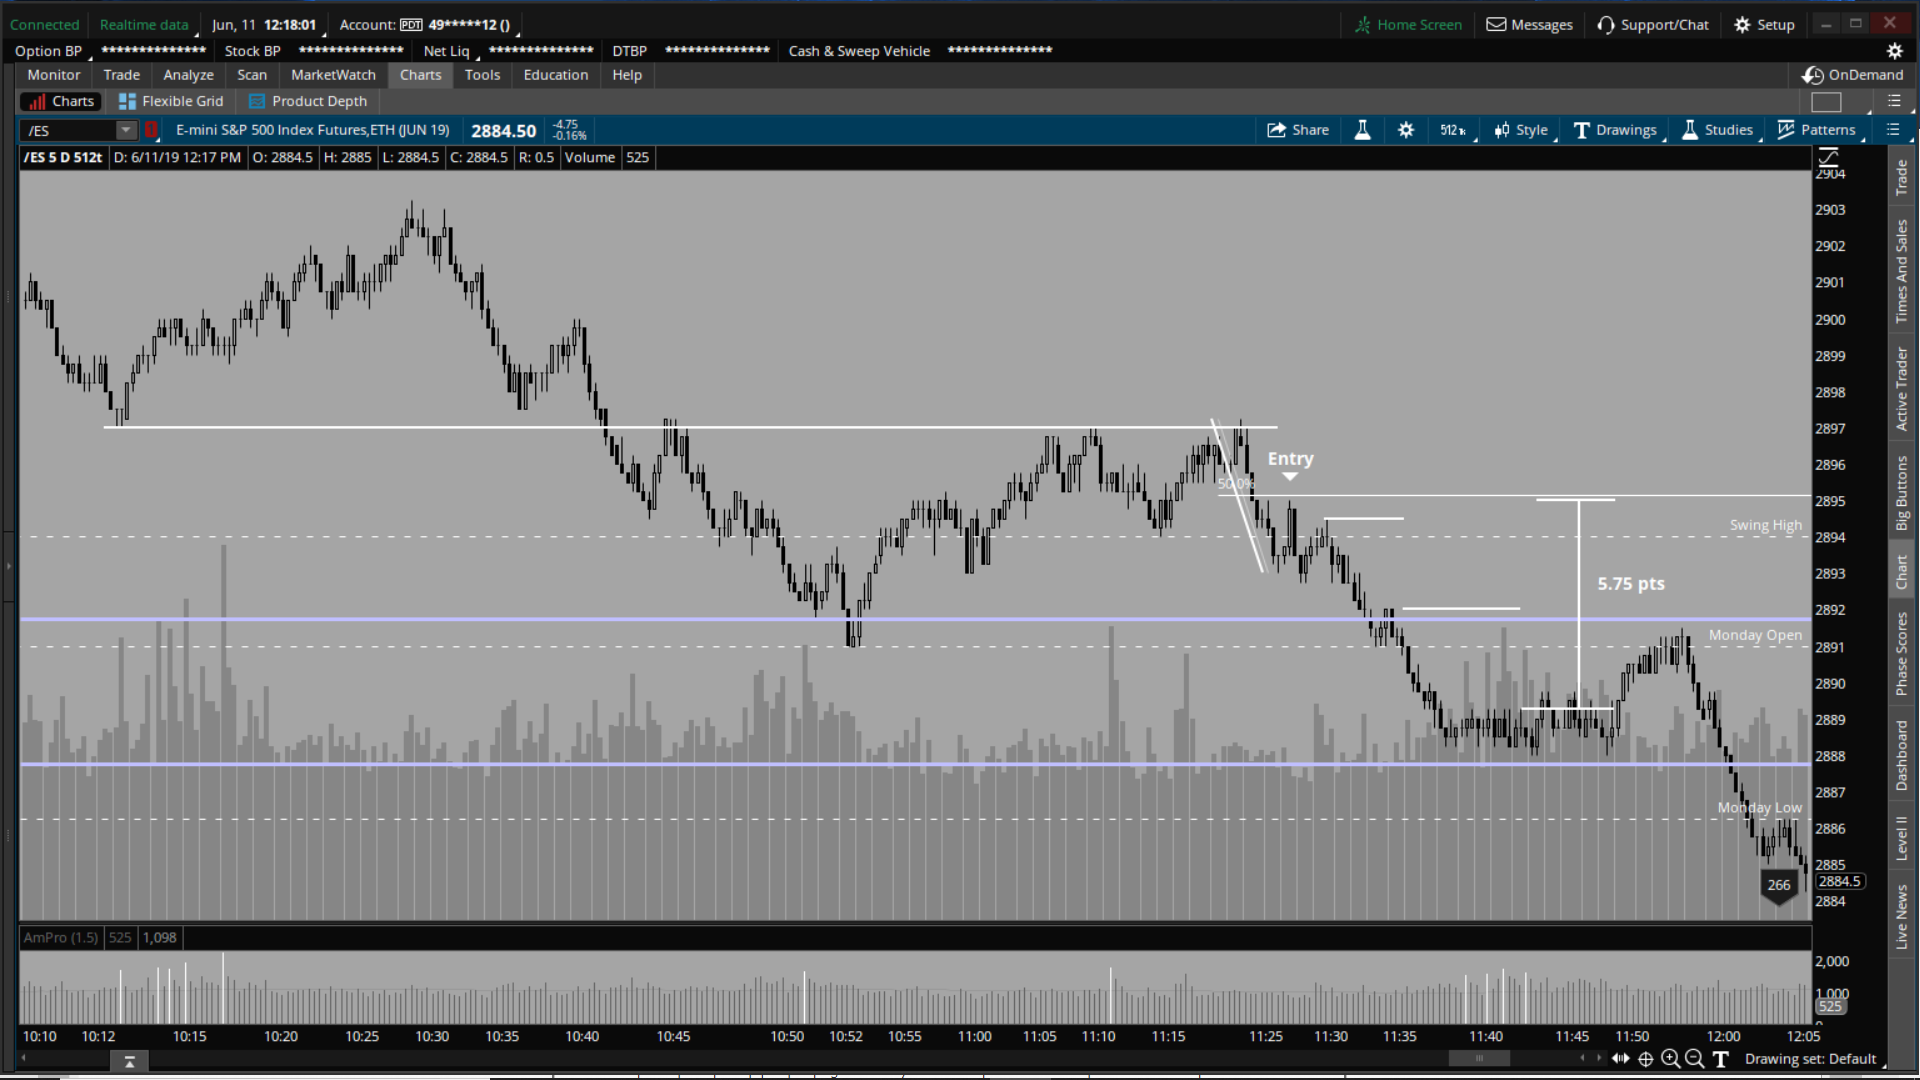Open the chart toolbar list menu icon
Image resolution: width=1920 pixels, height=1080 pixels.
(x=1893, y=130)
